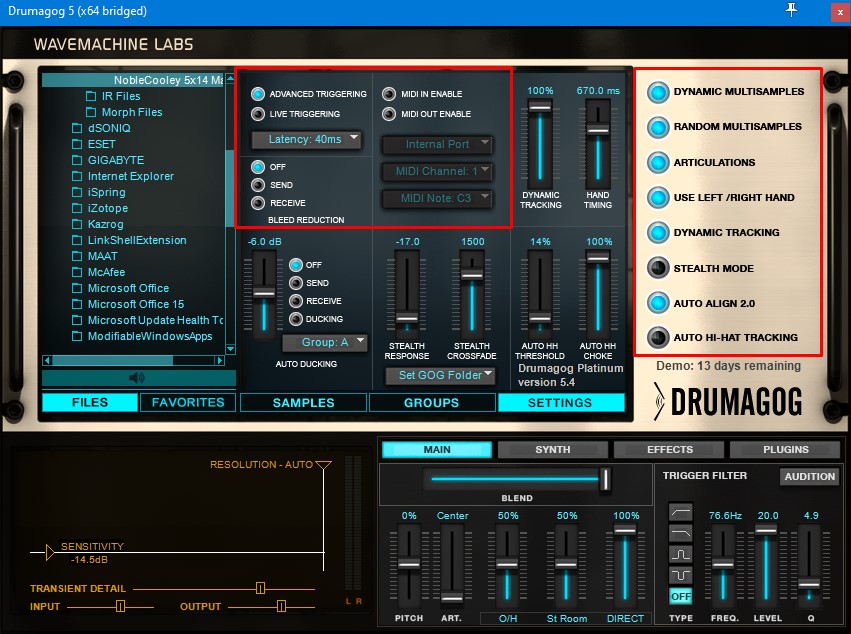851x634 pixels.
Task: Open the Effects tab
Action: [670, 449]
